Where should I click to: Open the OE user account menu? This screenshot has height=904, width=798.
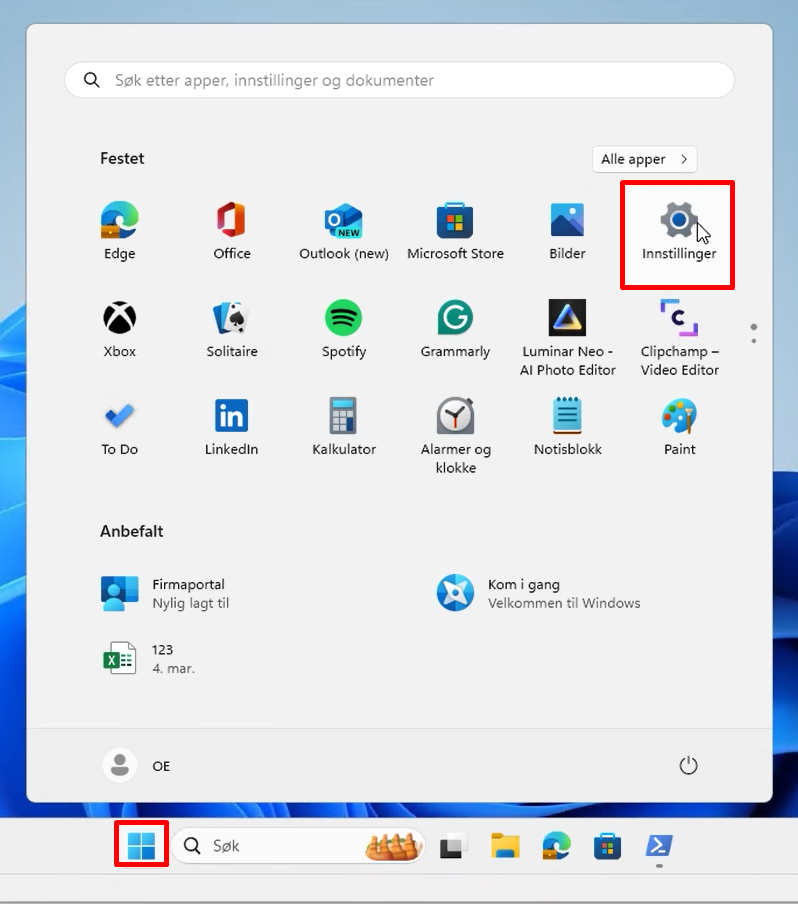[x=137, y=766]
